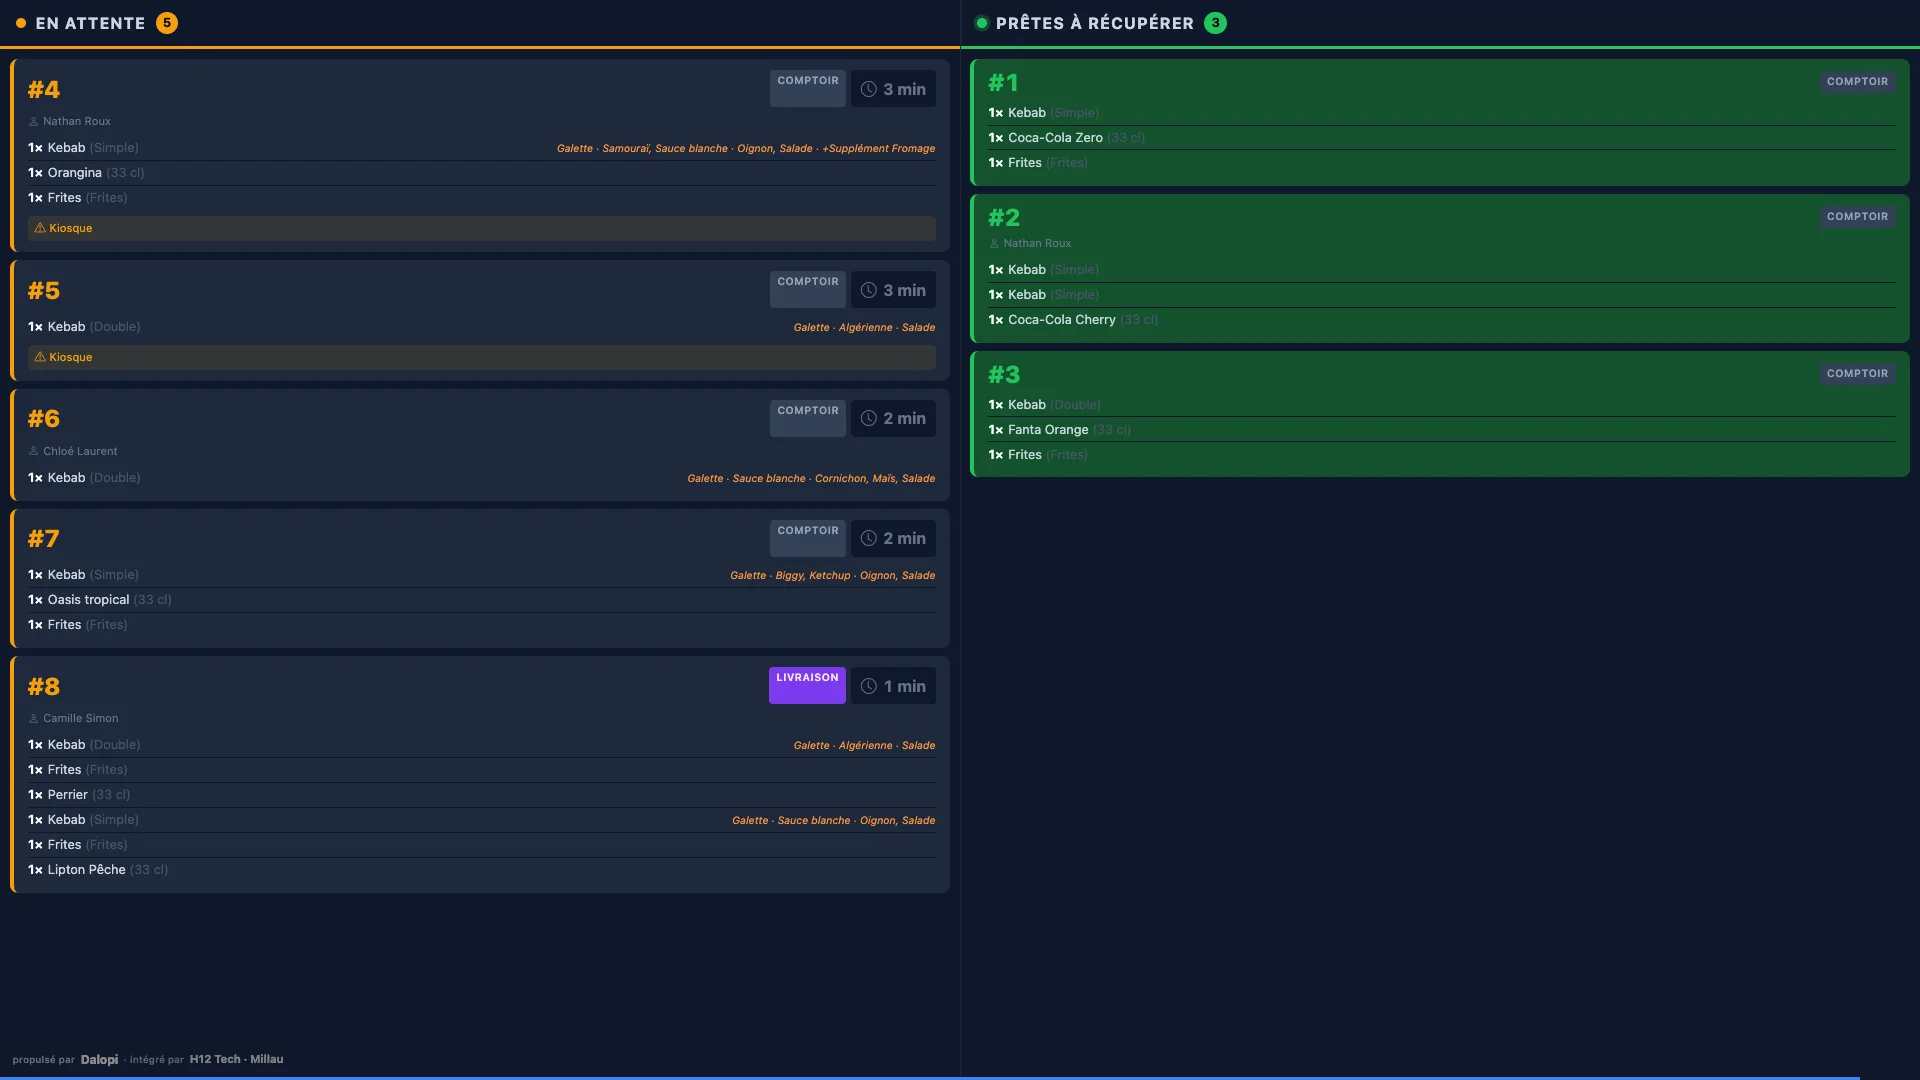The width and height of the screenshot is (1920, 1080).
Task: Open the Dalopi link in the footer
Action: (x=99, y=1059)
